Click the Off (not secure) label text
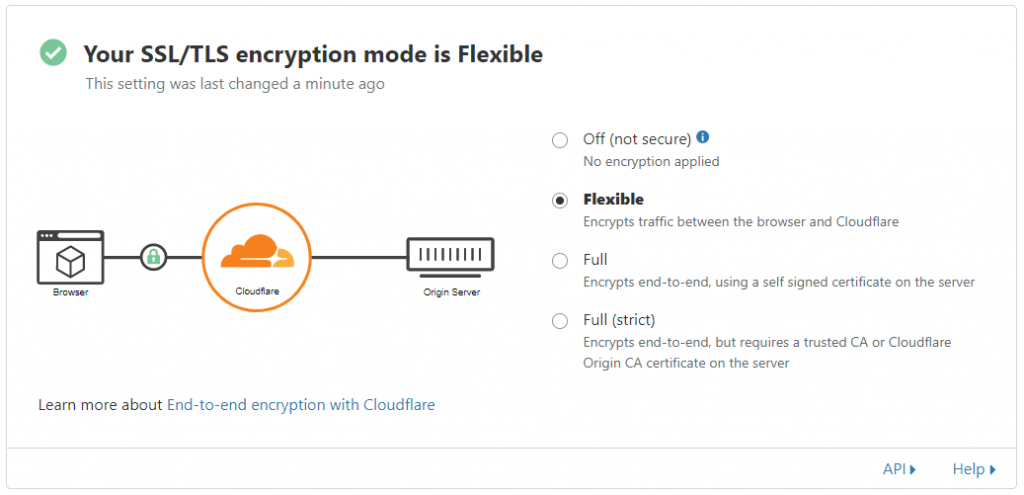The image size is (1024, 495). click(637, 140)
